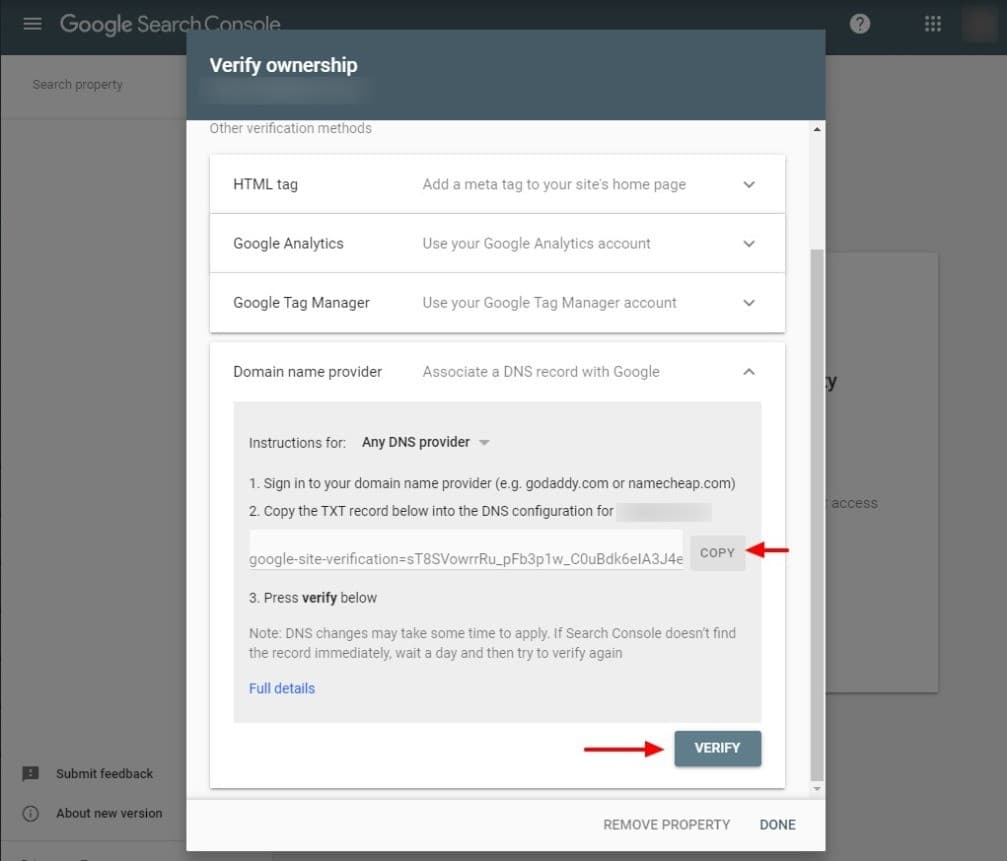Click the dialog scrollbar up arrow
The image size is (1007, 861).
[818, 130]
